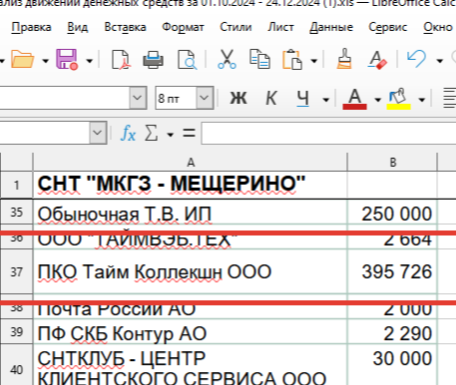Open the Open-file dropdown arrow
Image resolution: width=456 pixels, height=385 pixels.
point(45,61)
